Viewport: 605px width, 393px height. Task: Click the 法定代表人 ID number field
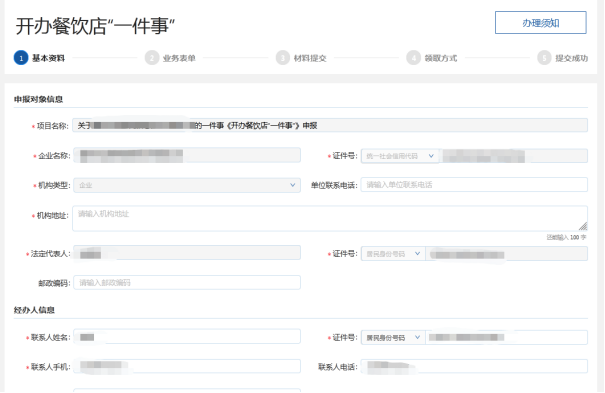pyautogui.click(x=507, y=254)
